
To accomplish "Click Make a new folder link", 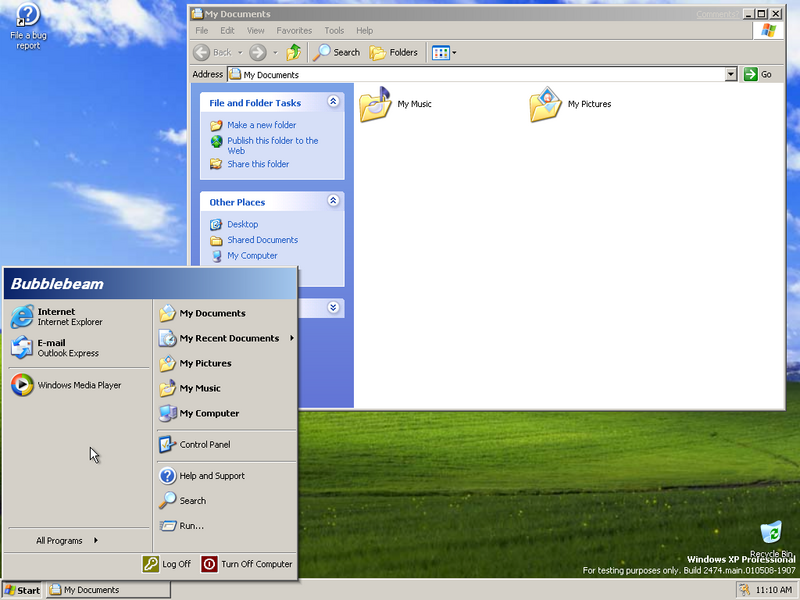I will [261, 125].
